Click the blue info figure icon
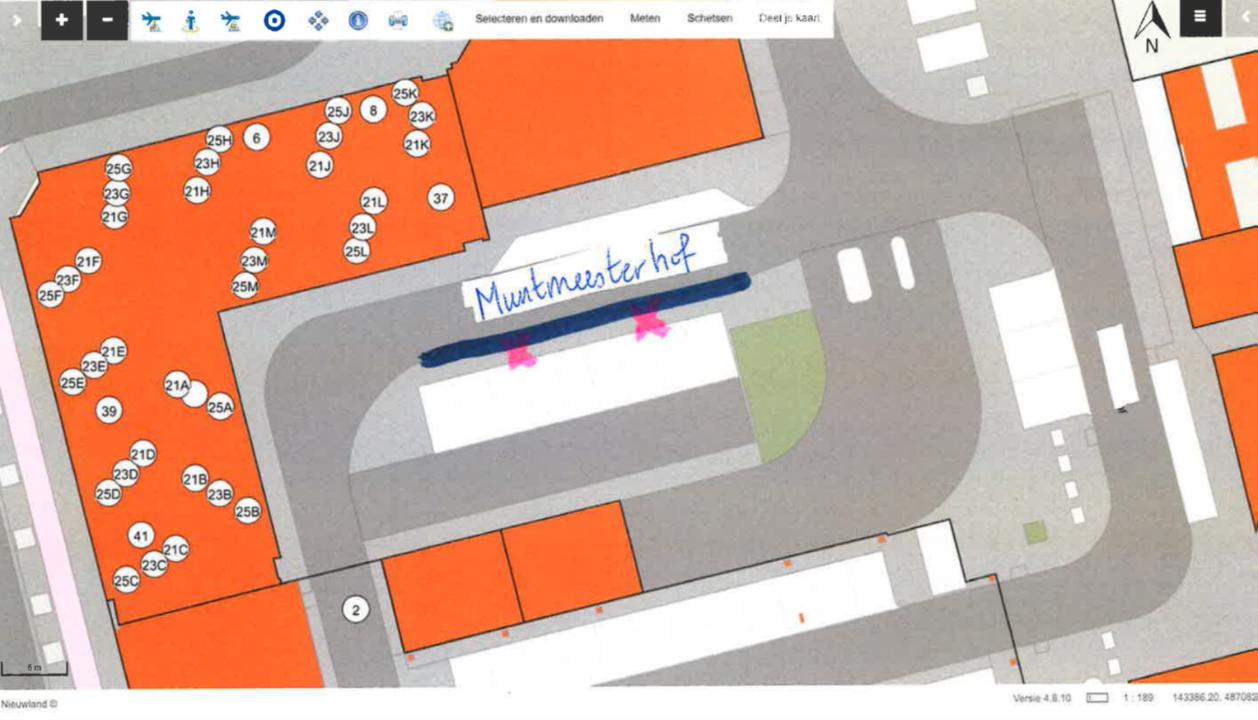Image resolution: width=1258 pixels, height=720 pixels. pyautogui.click(x=190, y=21)
